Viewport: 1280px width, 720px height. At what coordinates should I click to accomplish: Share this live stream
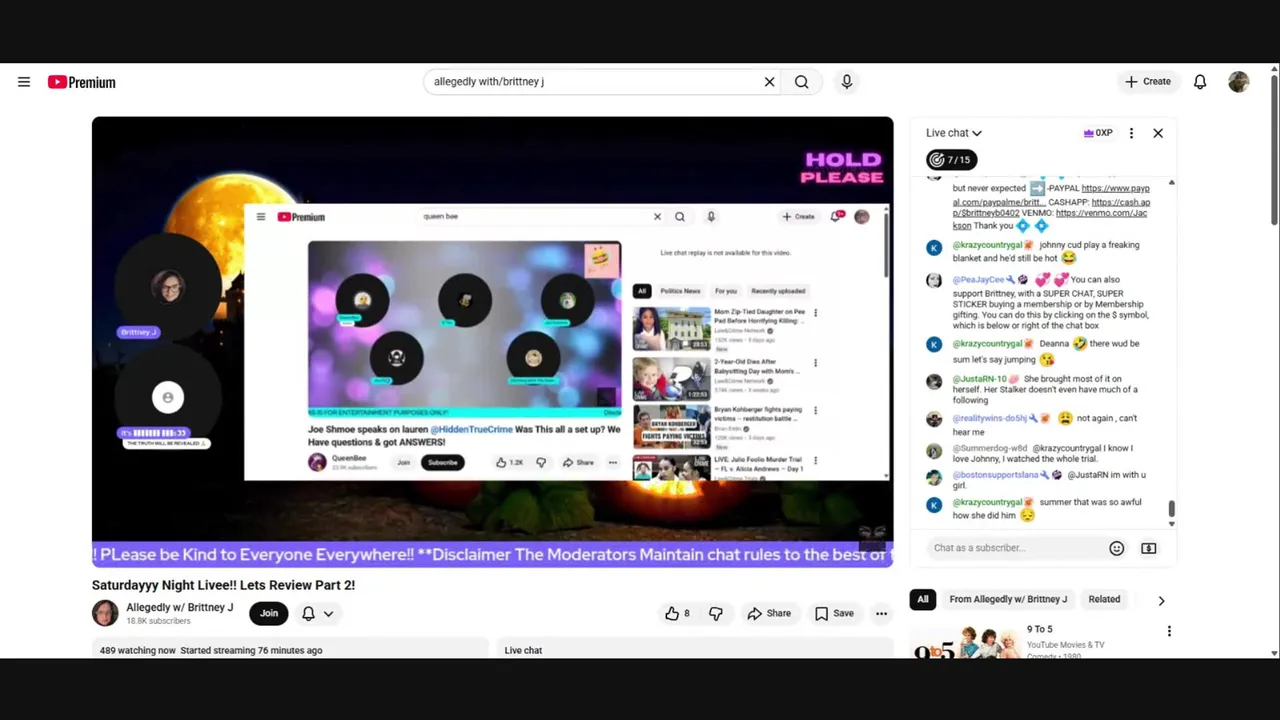click(x=769, y=613)
